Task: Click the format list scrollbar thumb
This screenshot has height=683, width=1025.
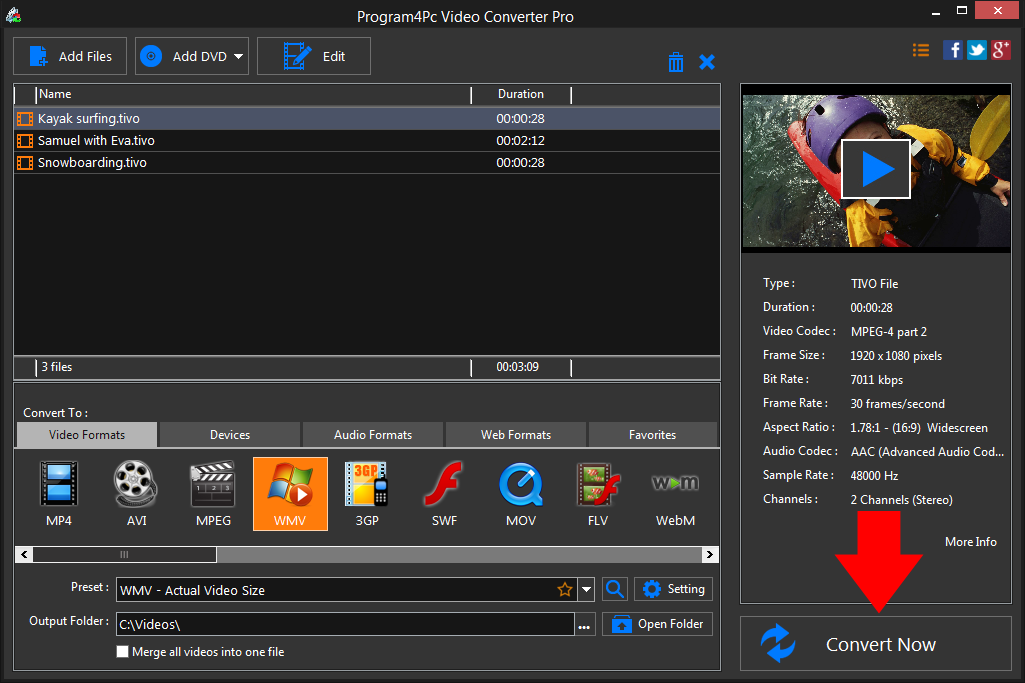Action: point(124,555)
